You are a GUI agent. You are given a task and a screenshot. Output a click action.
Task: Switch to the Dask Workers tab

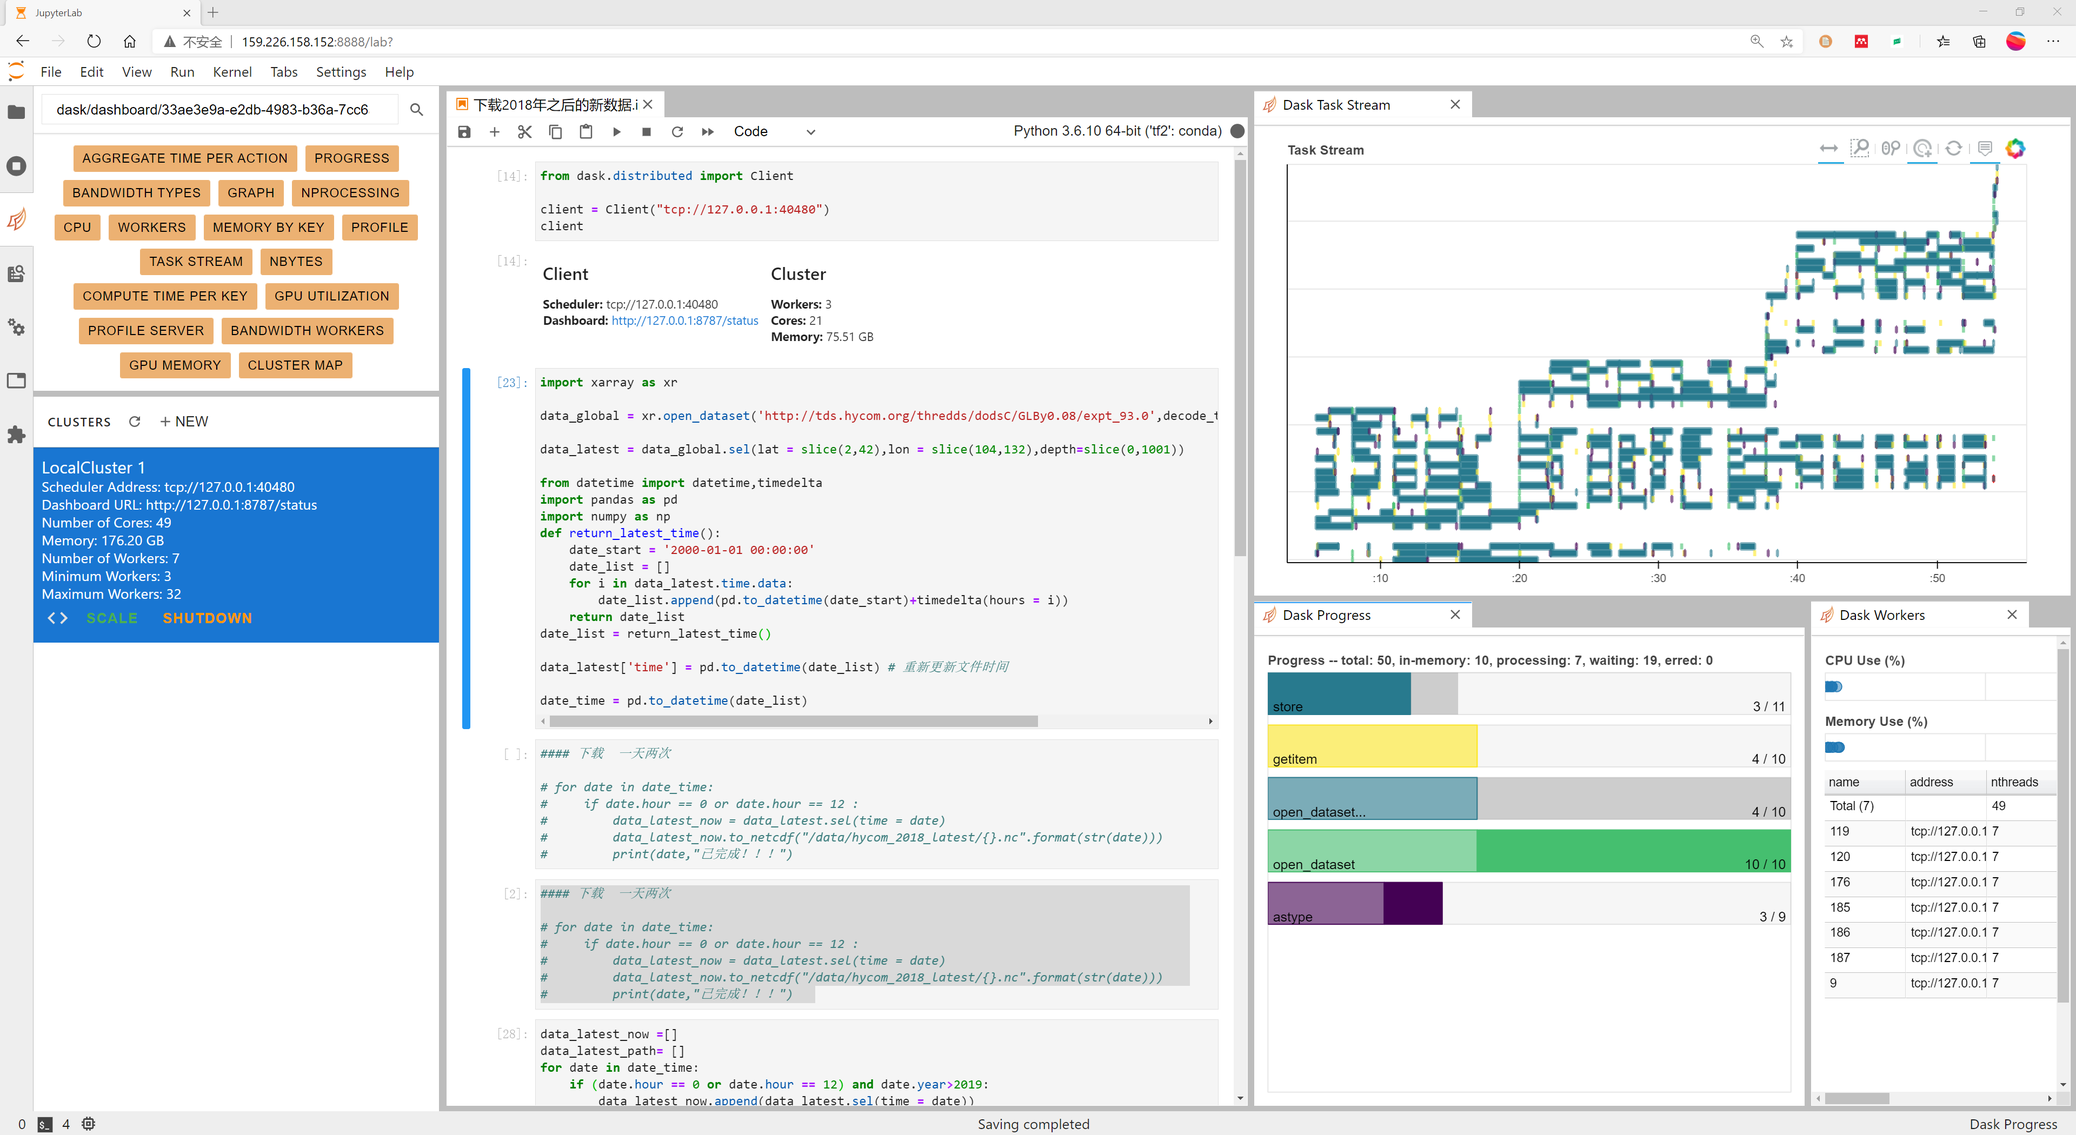point(1881,615)
